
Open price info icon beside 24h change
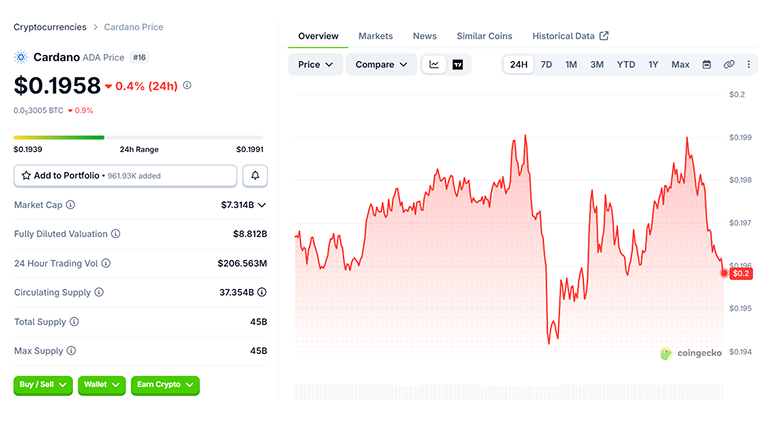pos(187,85)
